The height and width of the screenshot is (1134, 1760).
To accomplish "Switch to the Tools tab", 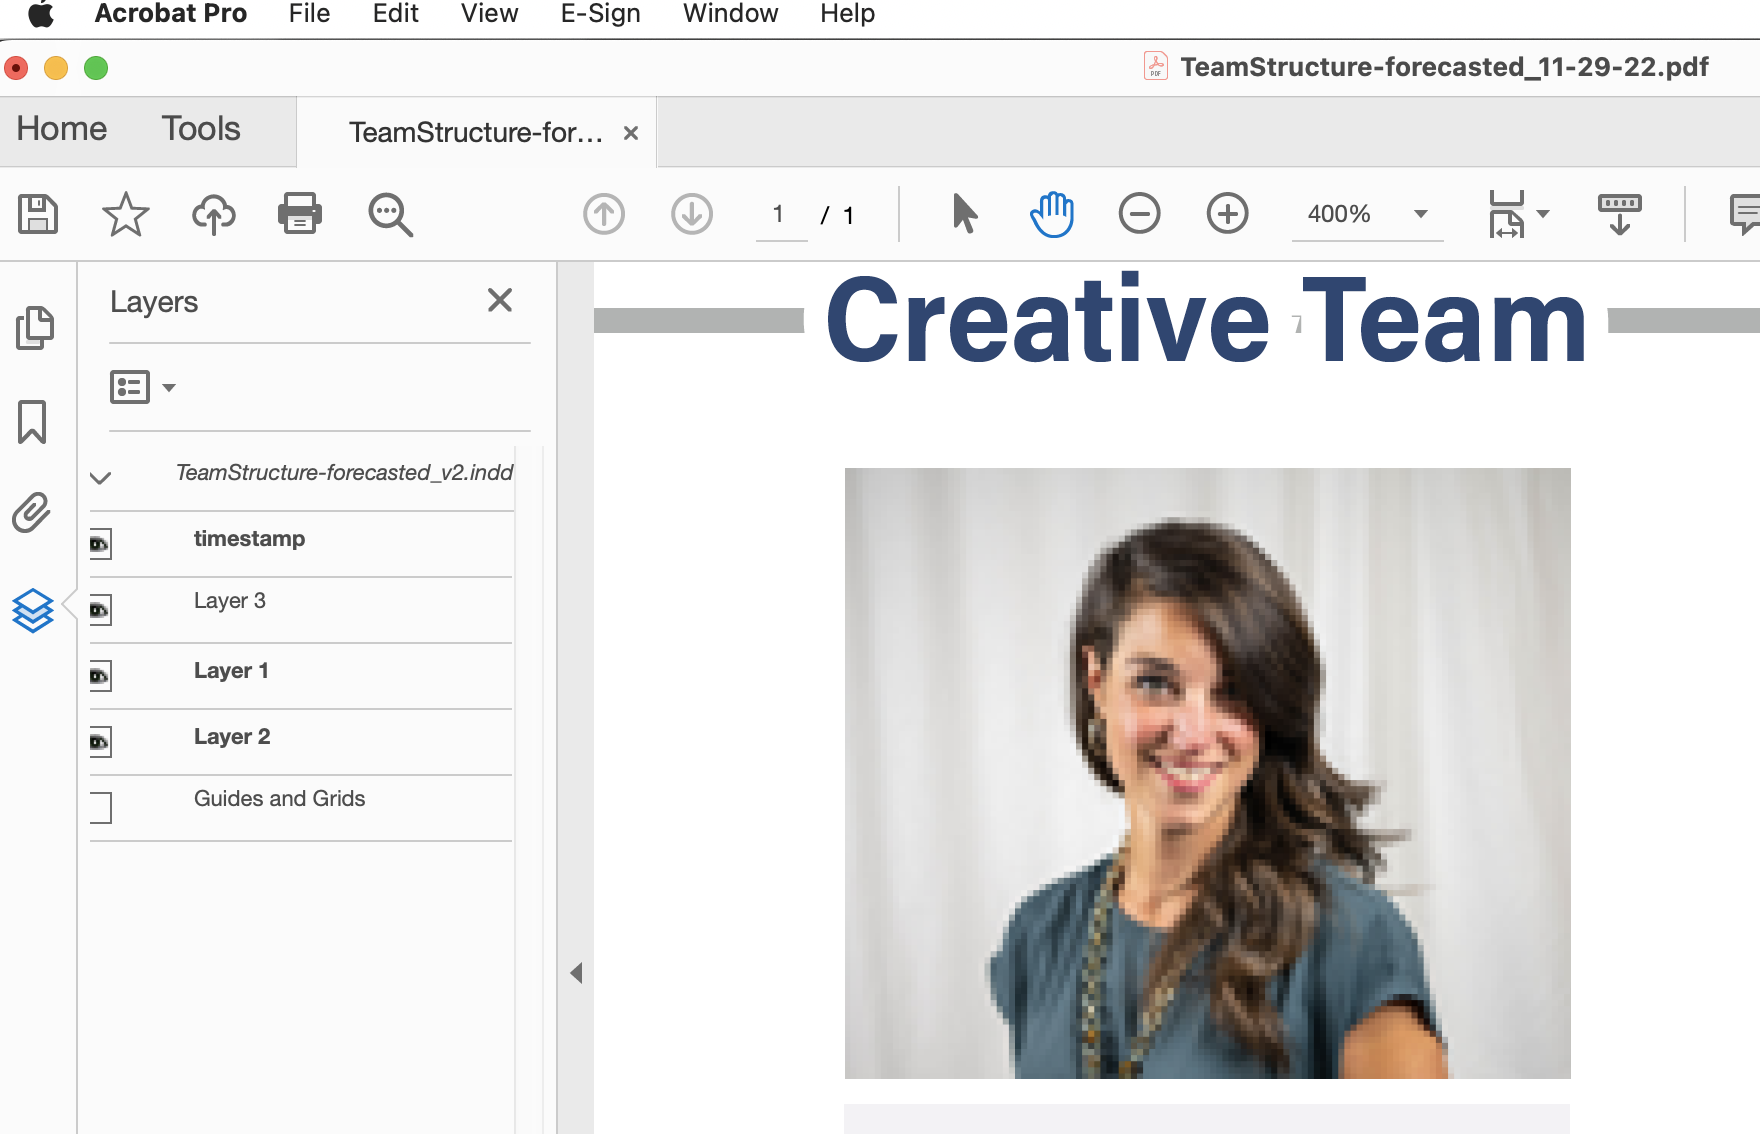I will [x=200, y=129].
